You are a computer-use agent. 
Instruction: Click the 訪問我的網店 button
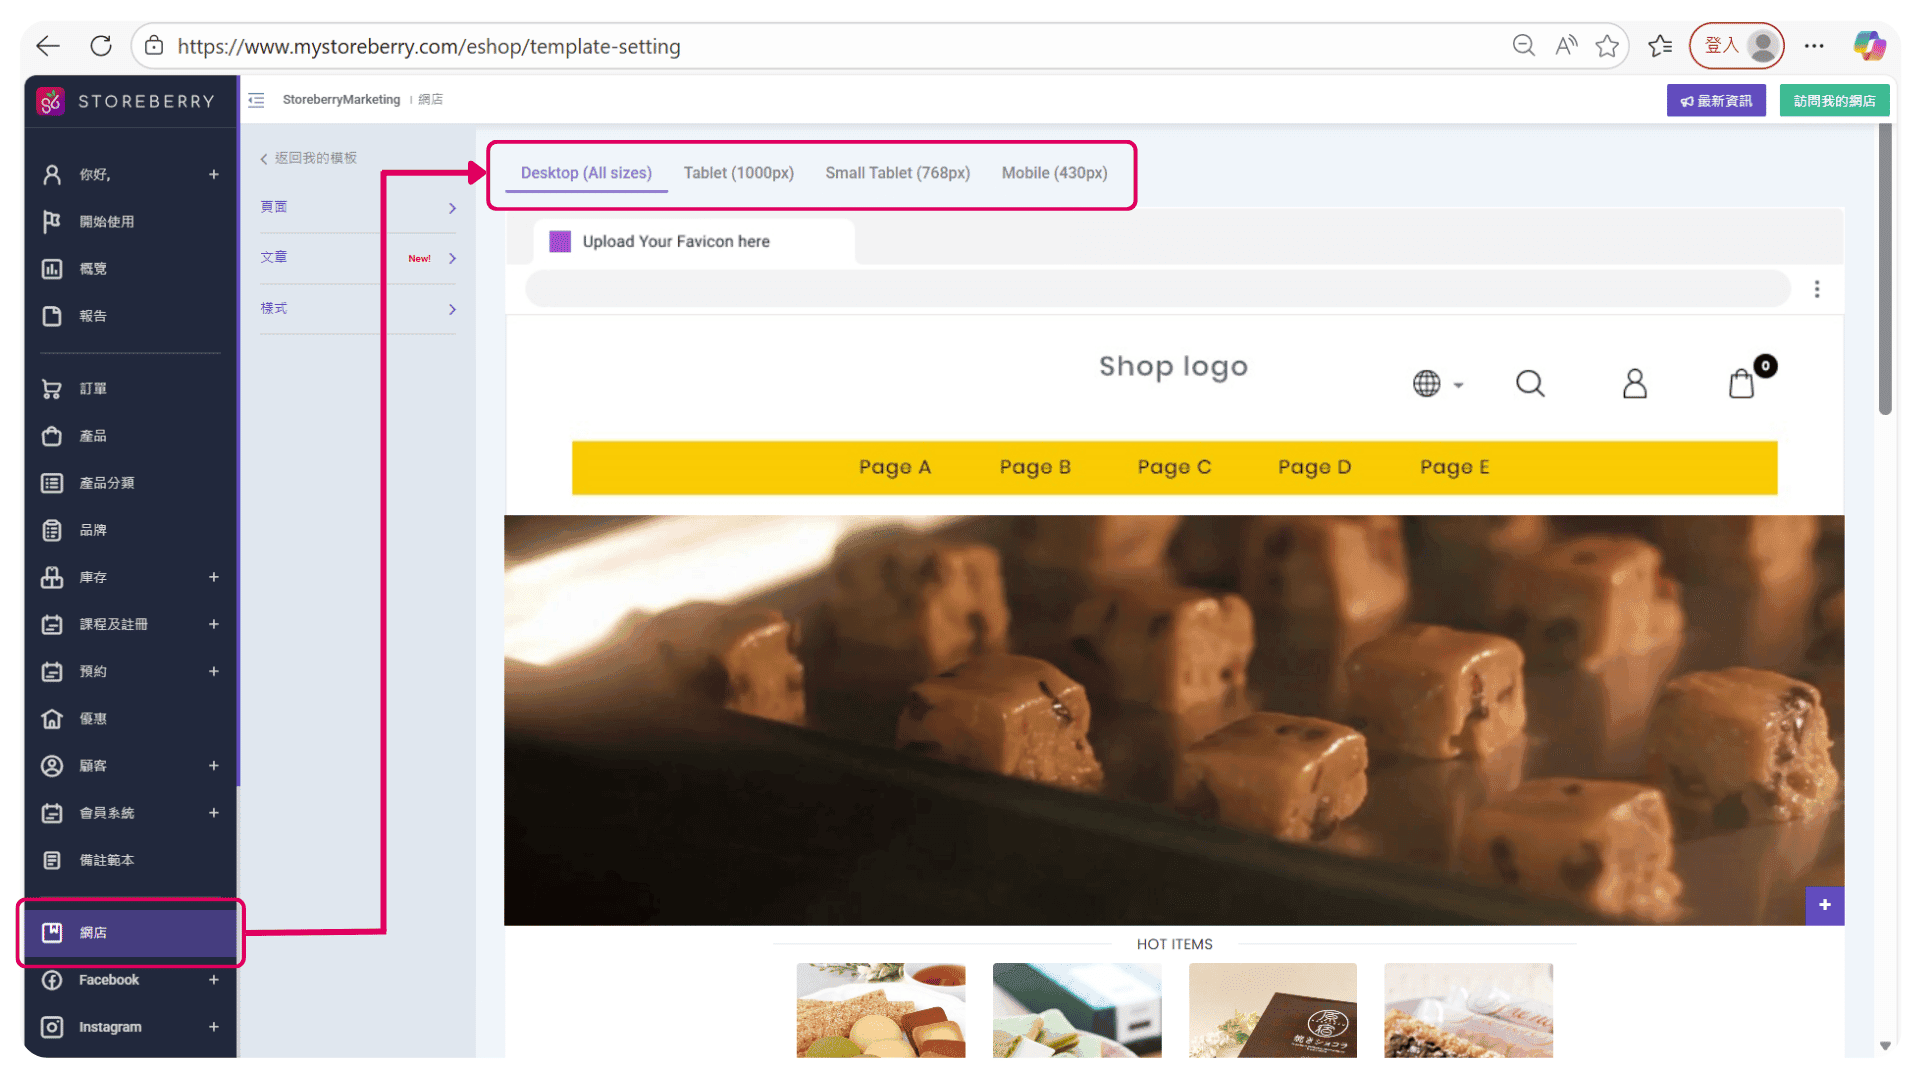pyautogui.click(x=1834, y=100)
